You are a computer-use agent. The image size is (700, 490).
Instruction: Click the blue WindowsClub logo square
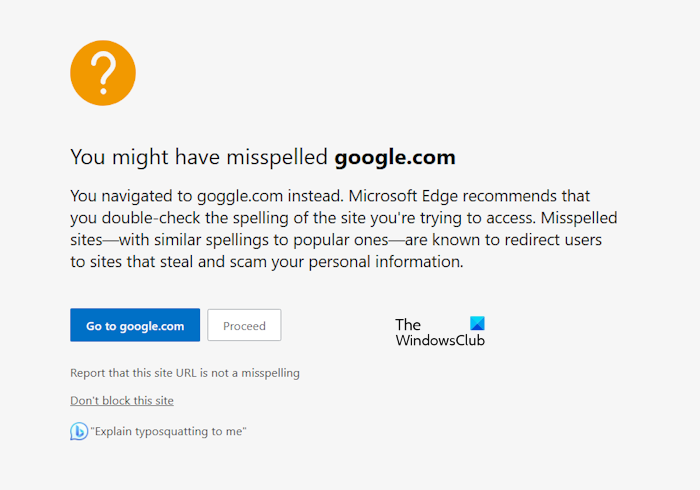477,324
